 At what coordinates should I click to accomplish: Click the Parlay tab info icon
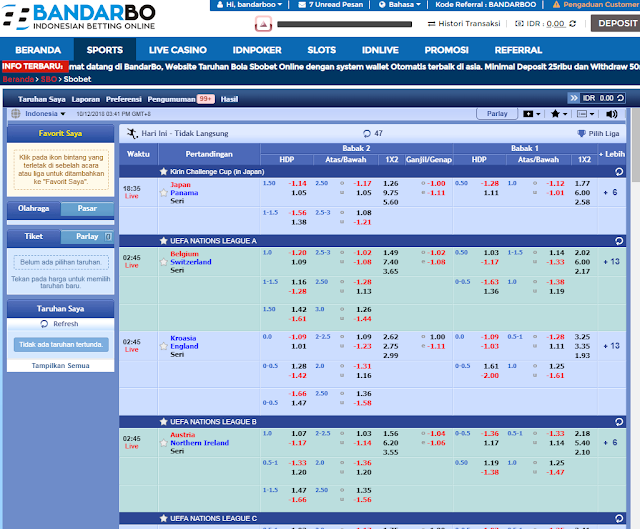coord(108,236)
